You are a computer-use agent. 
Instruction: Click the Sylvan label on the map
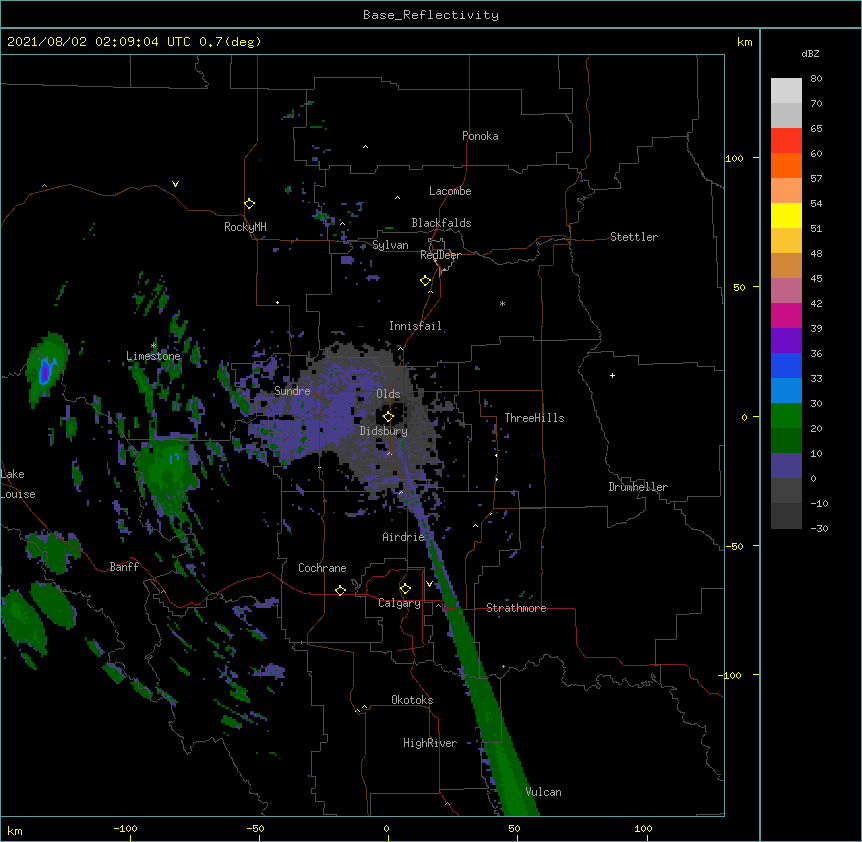pyautogui.click(x=390, y=245)
